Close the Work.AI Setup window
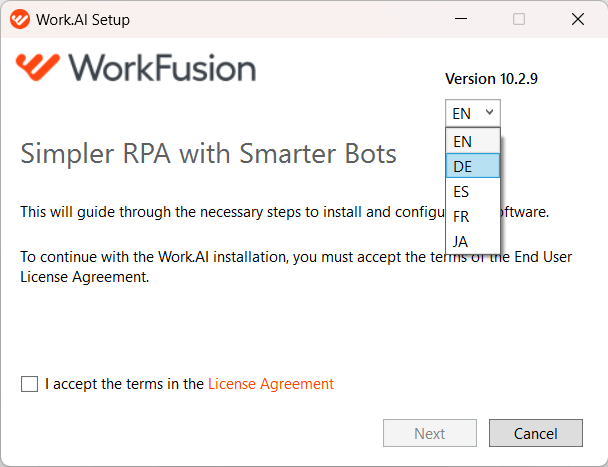This screenshot has width=608, height=467. (x=578, y=19)
